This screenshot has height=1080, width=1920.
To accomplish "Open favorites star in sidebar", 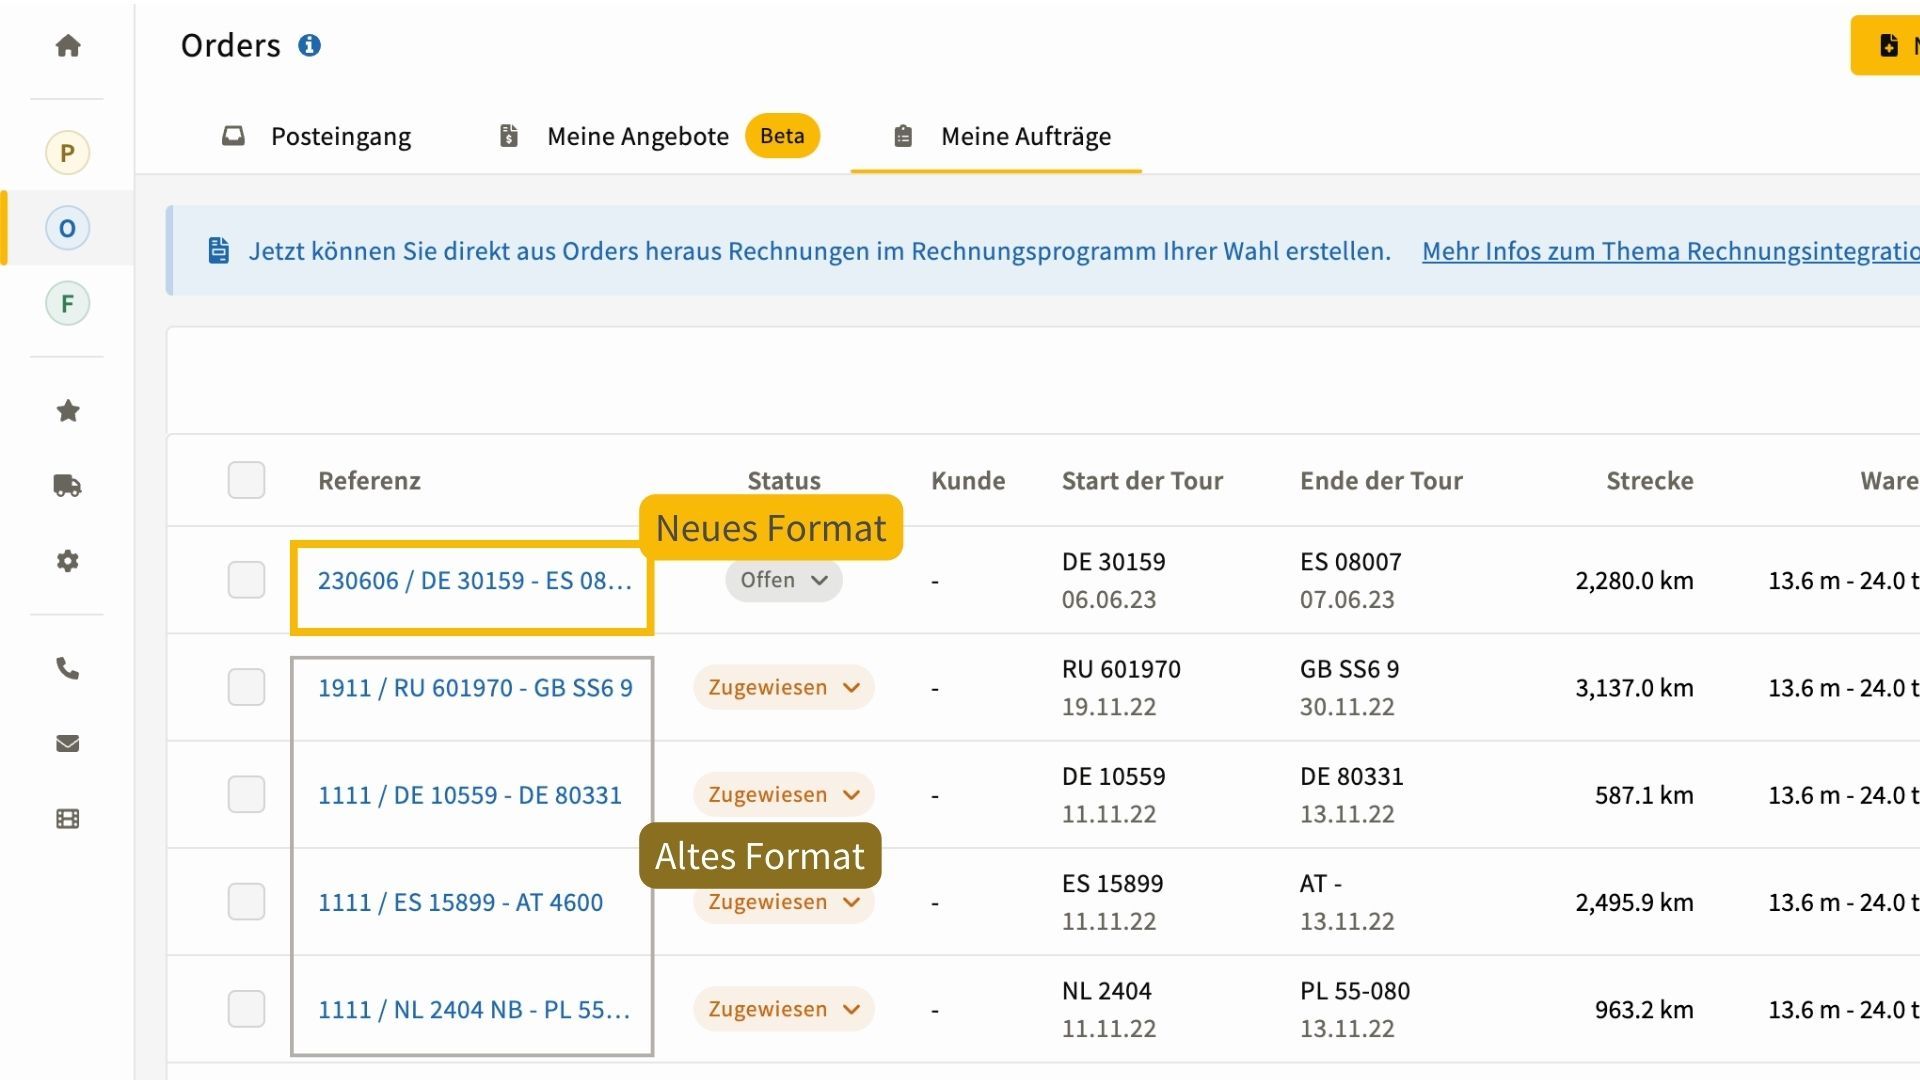I will (x=67, y=411).
